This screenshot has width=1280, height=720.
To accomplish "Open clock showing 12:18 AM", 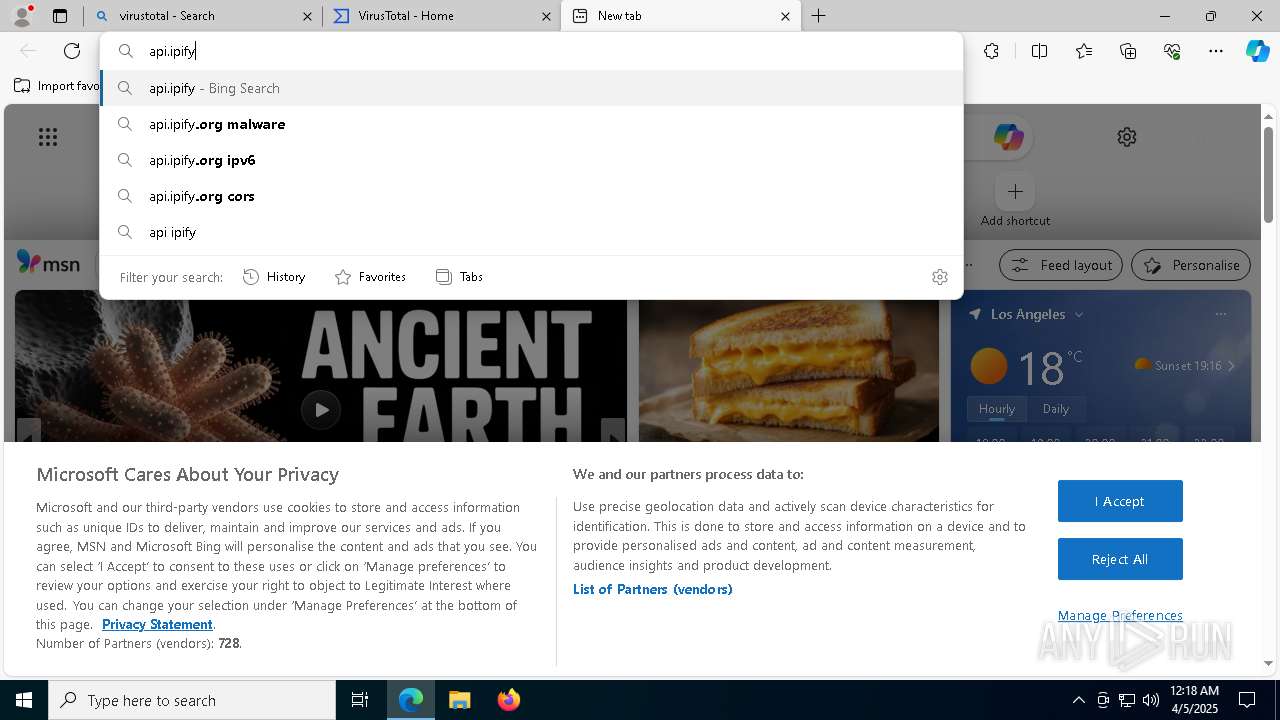I will tap(1194, 700).
